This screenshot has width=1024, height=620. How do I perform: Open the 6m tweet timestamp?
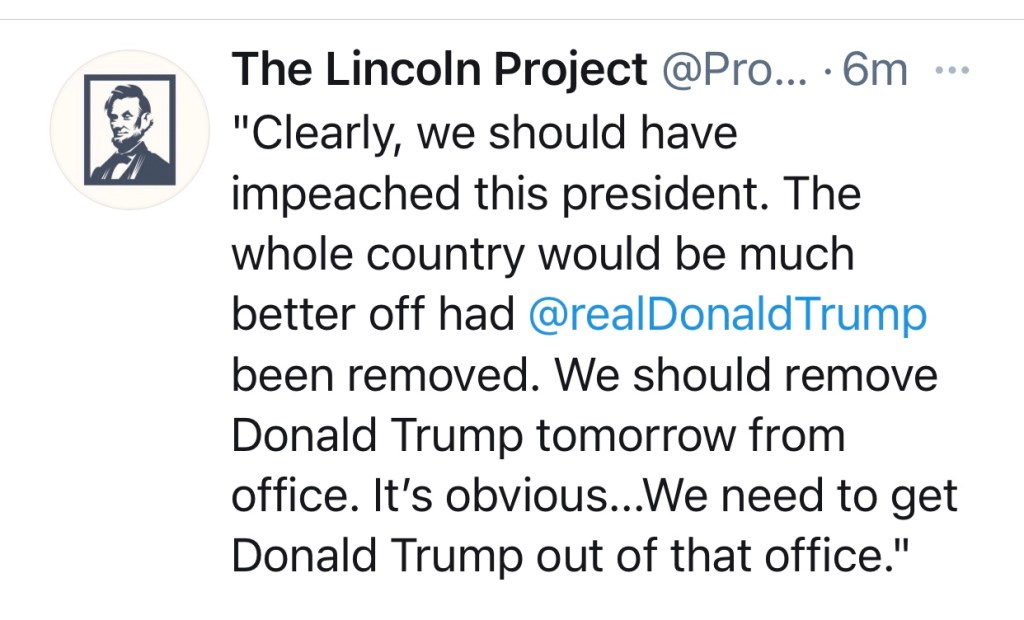coord(874,70)
